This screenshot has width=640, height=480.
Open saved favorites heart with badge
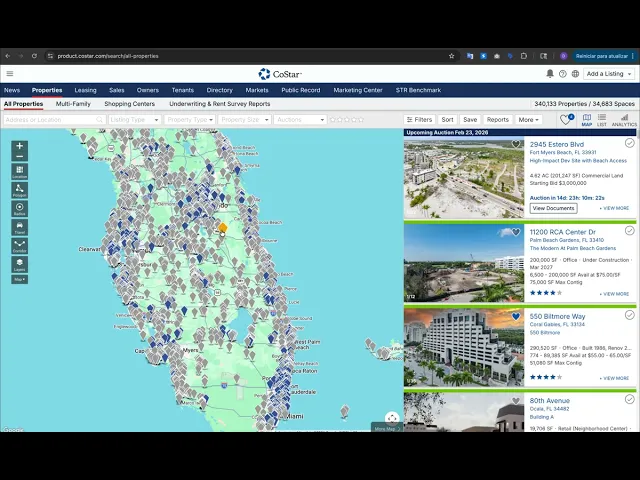click(x=567, y=119)
